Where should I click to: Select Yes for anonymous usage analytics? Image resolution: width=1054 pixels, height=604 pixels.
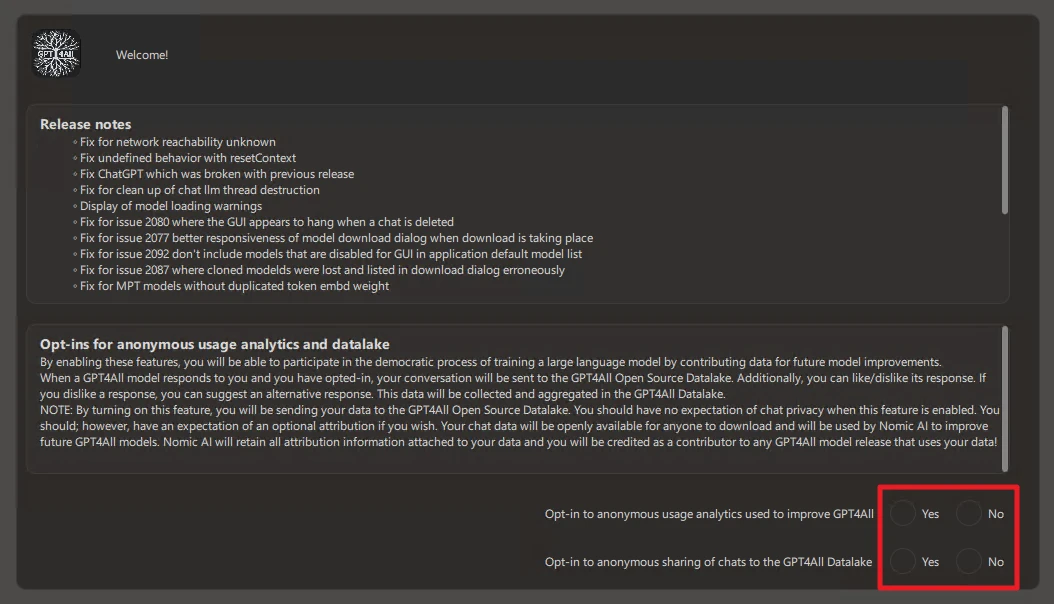pos(905,513)
